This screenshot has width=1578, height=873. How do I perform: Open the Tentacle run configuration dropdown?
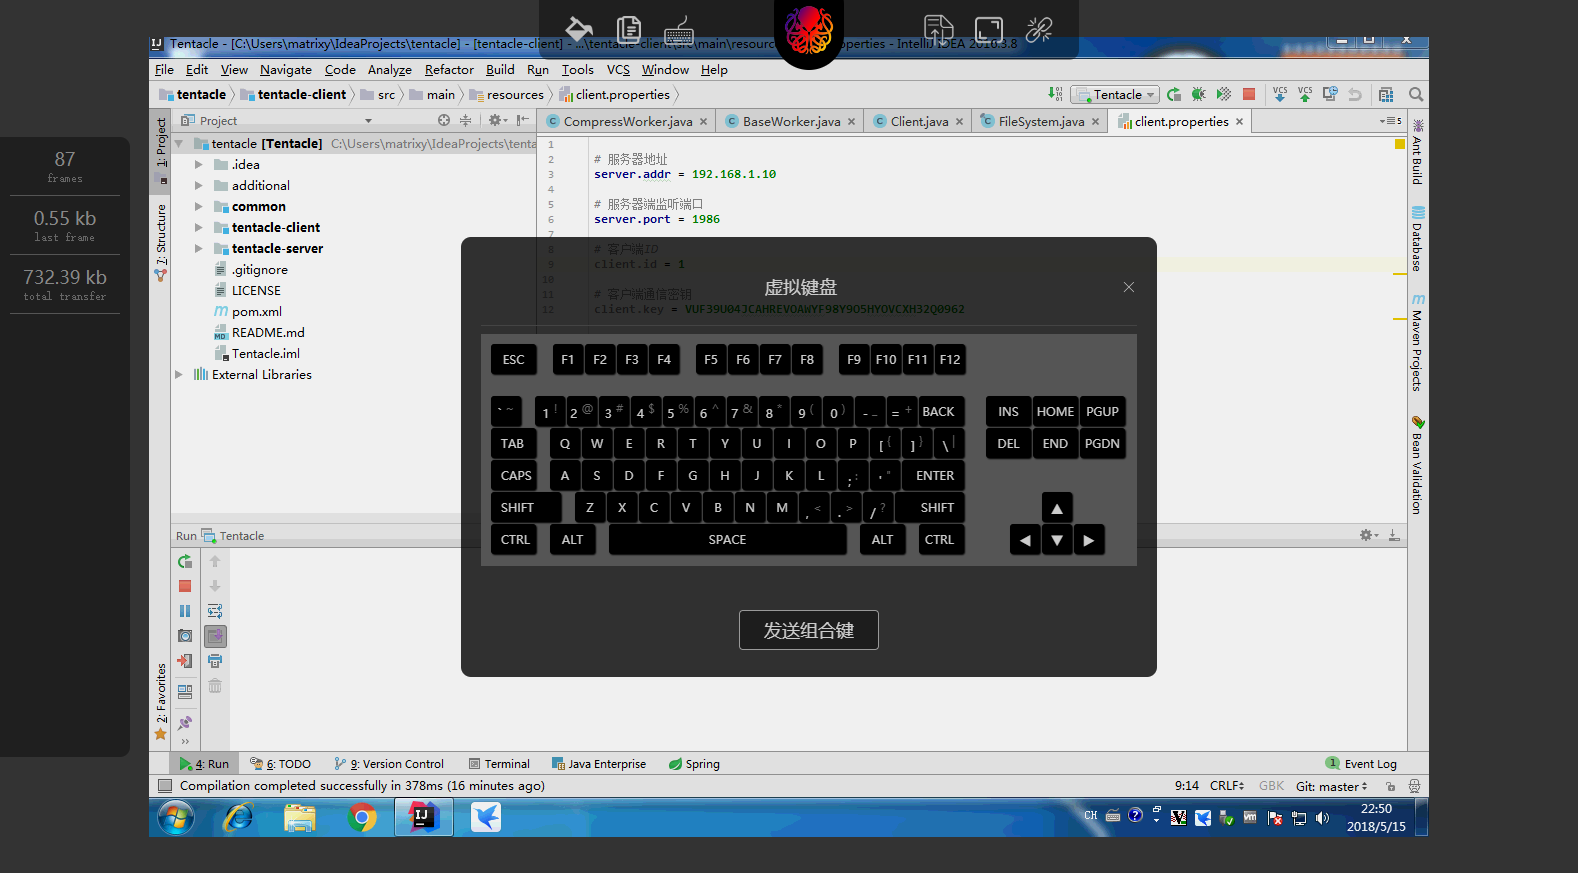(x=1115, y=94)
